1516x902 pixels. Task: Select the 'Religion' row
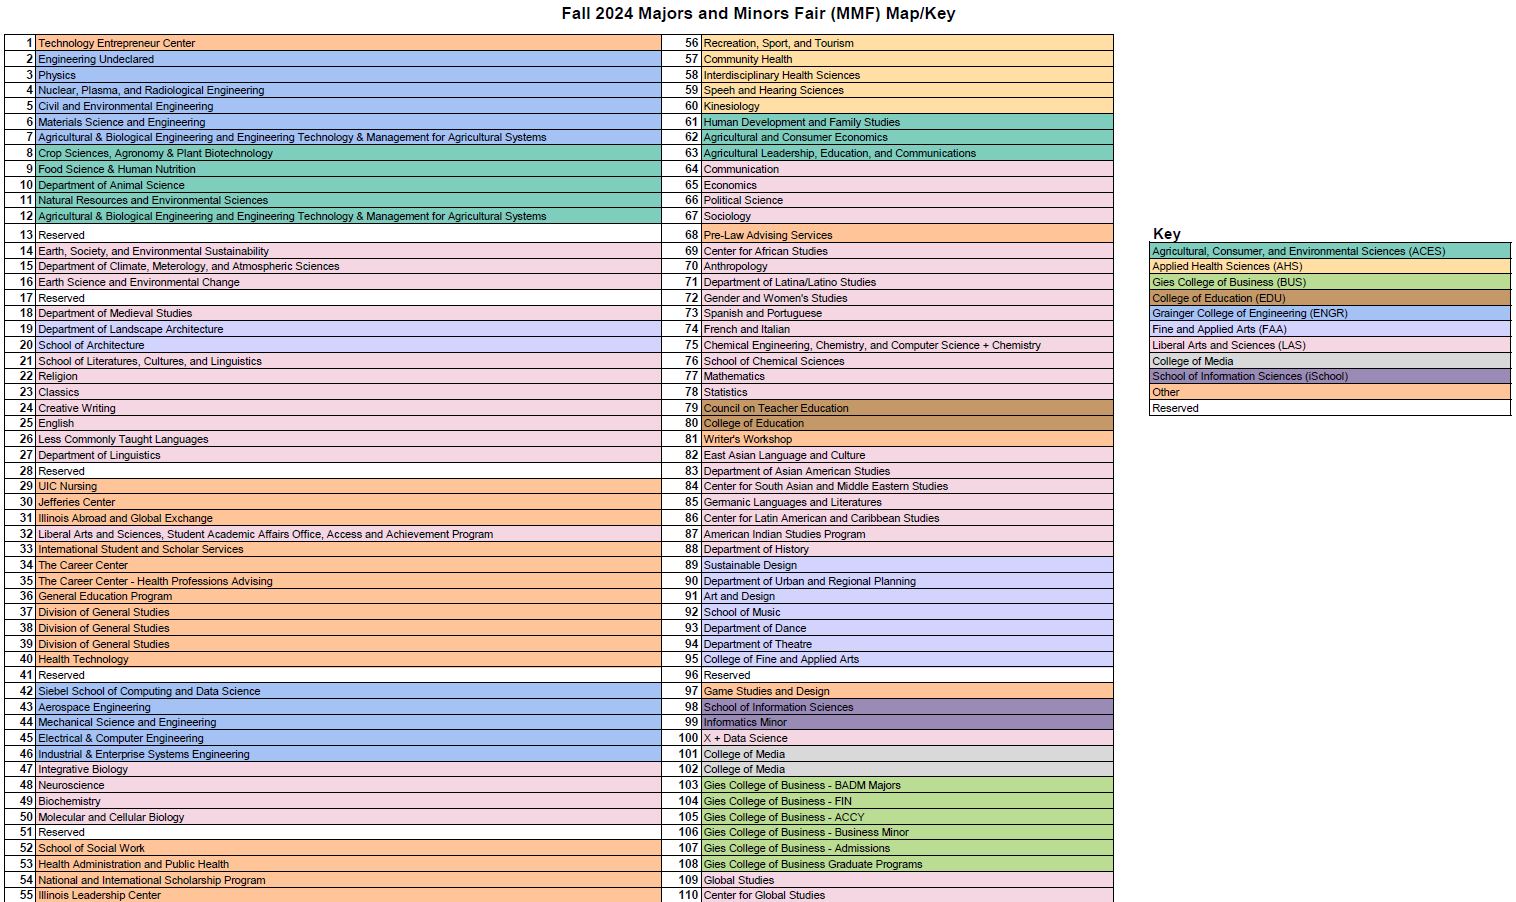(348, 376)
